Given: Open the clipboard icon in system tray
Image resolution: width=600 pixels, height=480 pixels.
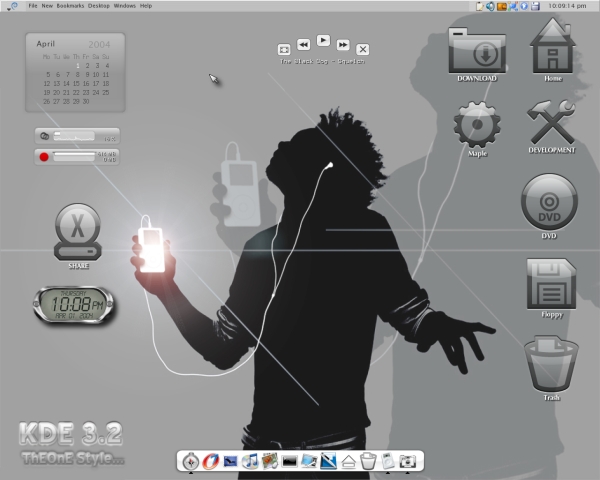Looking at the screenshot, I should tap(480, 6).
